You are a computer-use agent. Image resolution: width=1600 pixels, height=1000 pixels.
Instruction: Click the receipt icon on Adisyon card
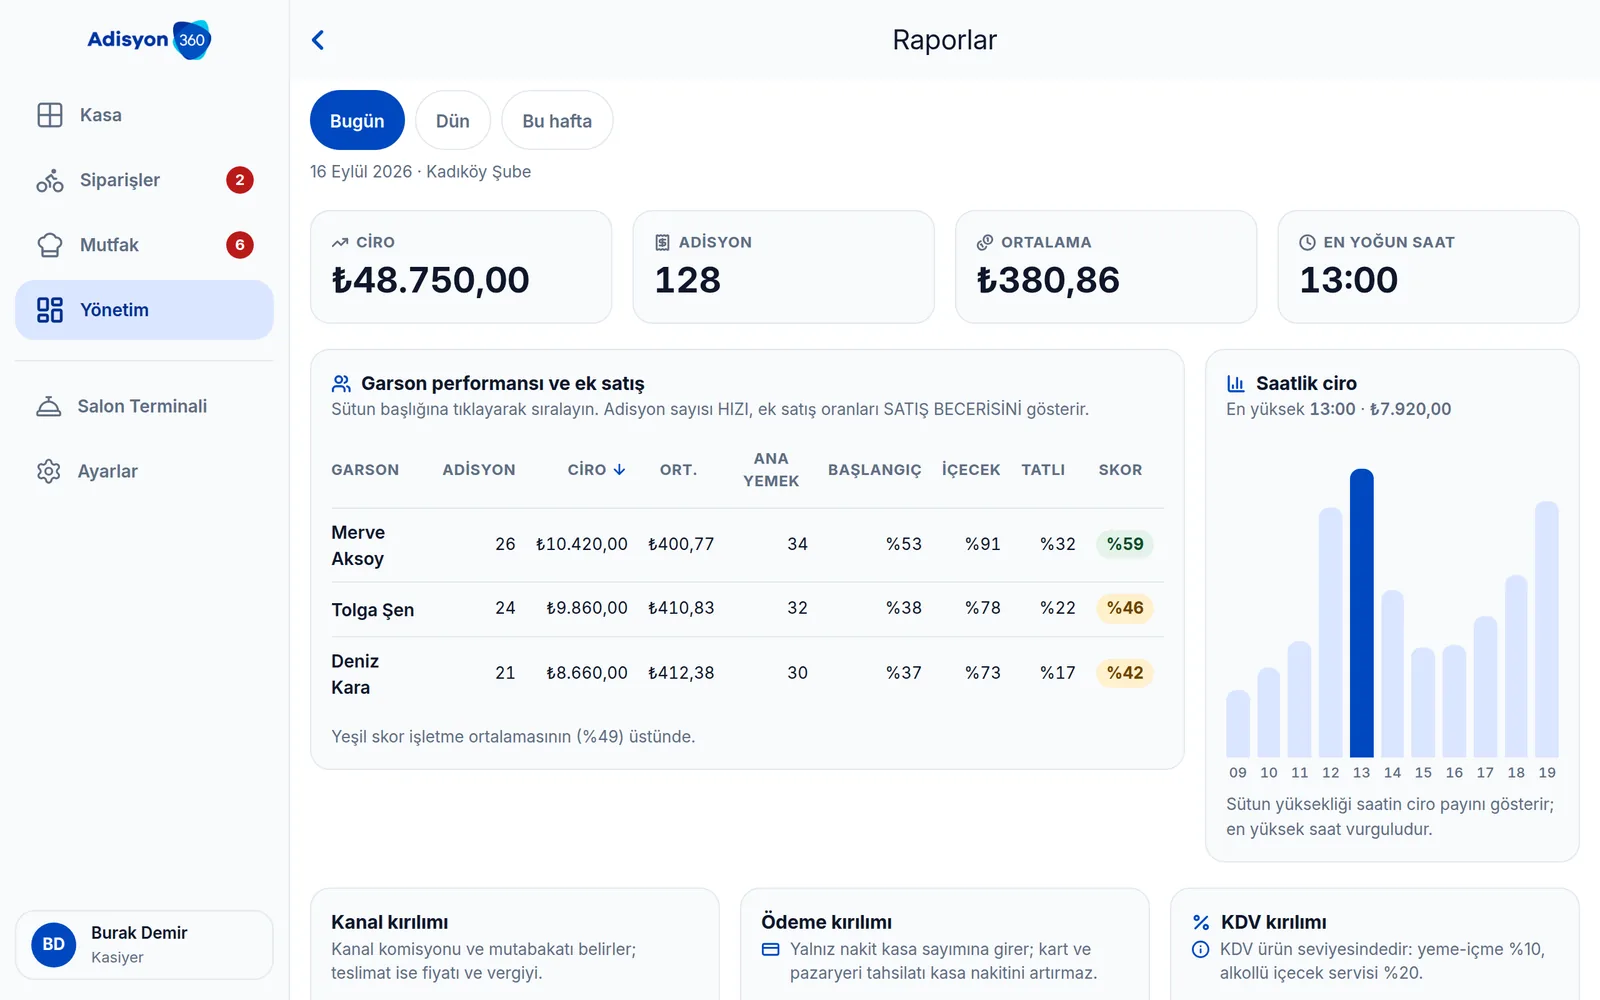point(662,242)
